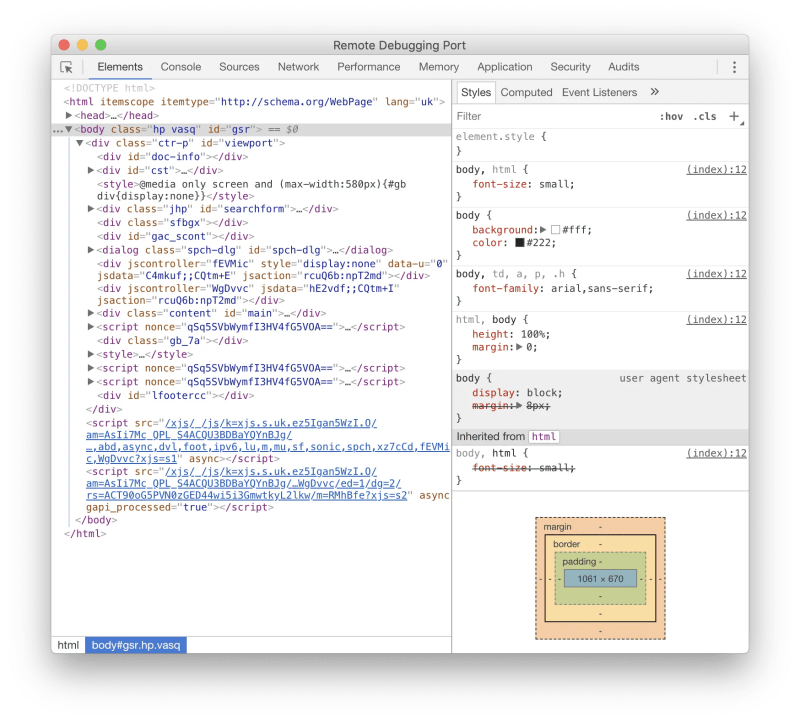Open the Network tab

(x=298, y=67)
